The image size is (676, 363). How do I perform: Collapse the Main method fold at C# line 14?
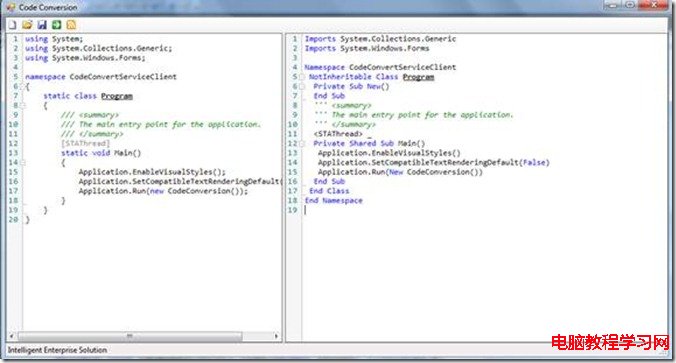click(23, 163)
